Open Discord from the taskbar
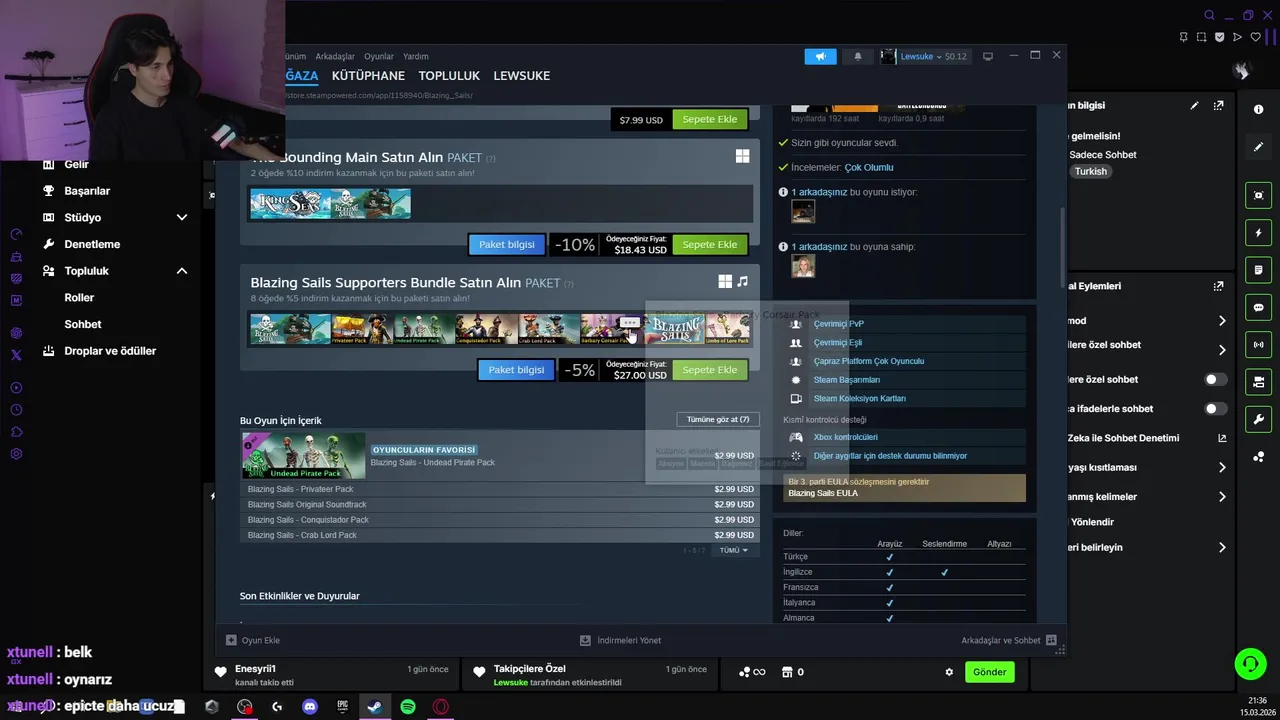This screenshot has height=720, width=1280. click(x=310, y=707)
